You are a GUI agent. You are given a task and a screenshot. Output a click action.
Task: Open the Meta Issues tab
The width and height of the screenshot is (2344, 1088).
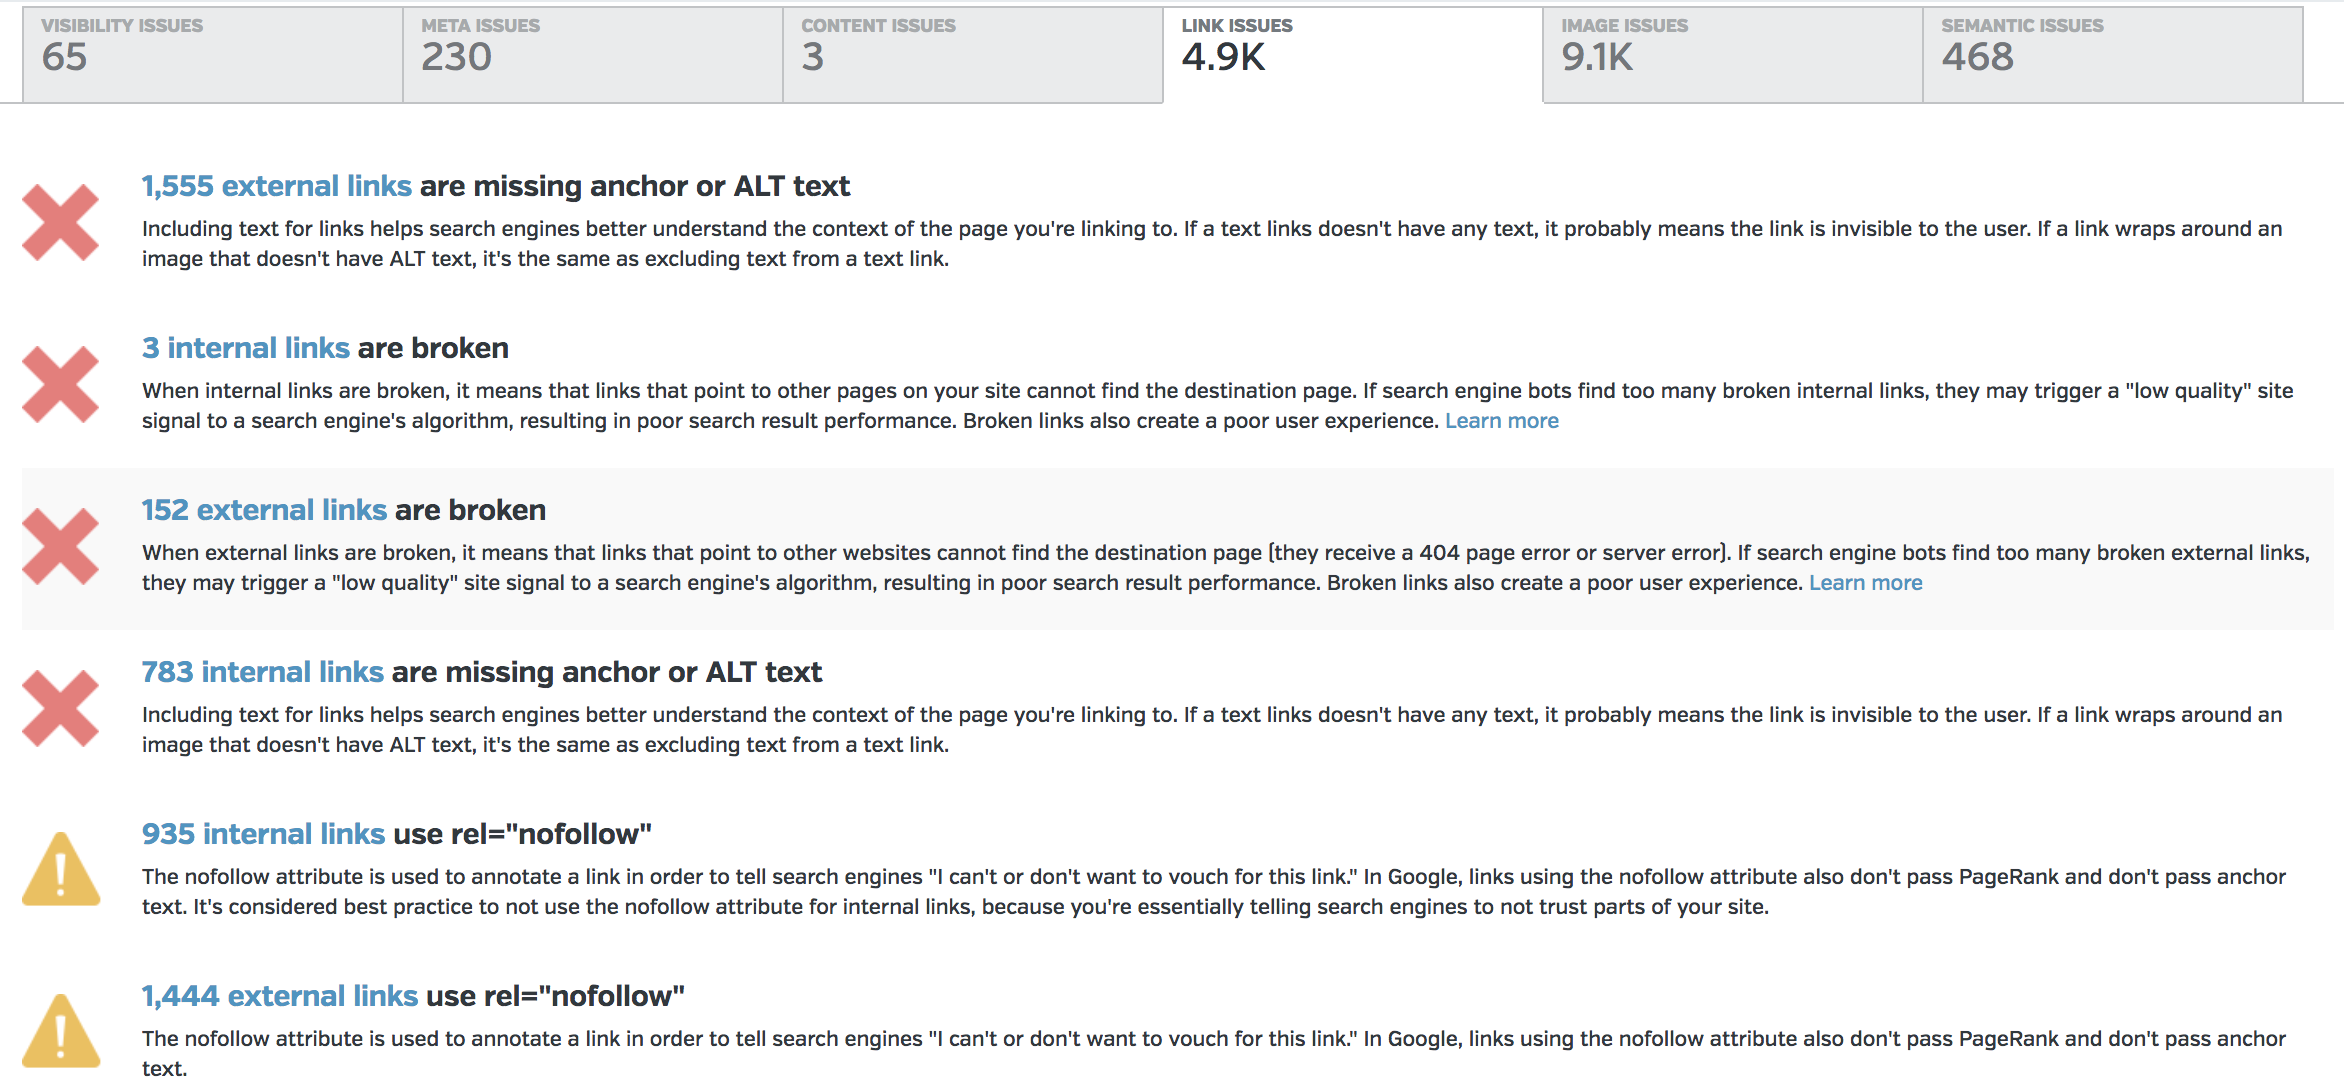click(592, 55)
